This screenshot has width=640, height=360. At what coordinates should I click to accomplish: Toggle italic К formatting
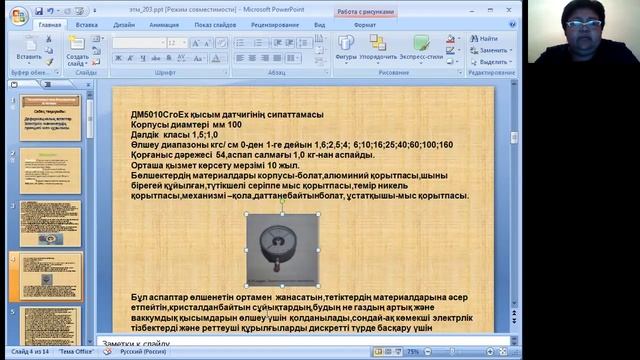tap(131, 58)
